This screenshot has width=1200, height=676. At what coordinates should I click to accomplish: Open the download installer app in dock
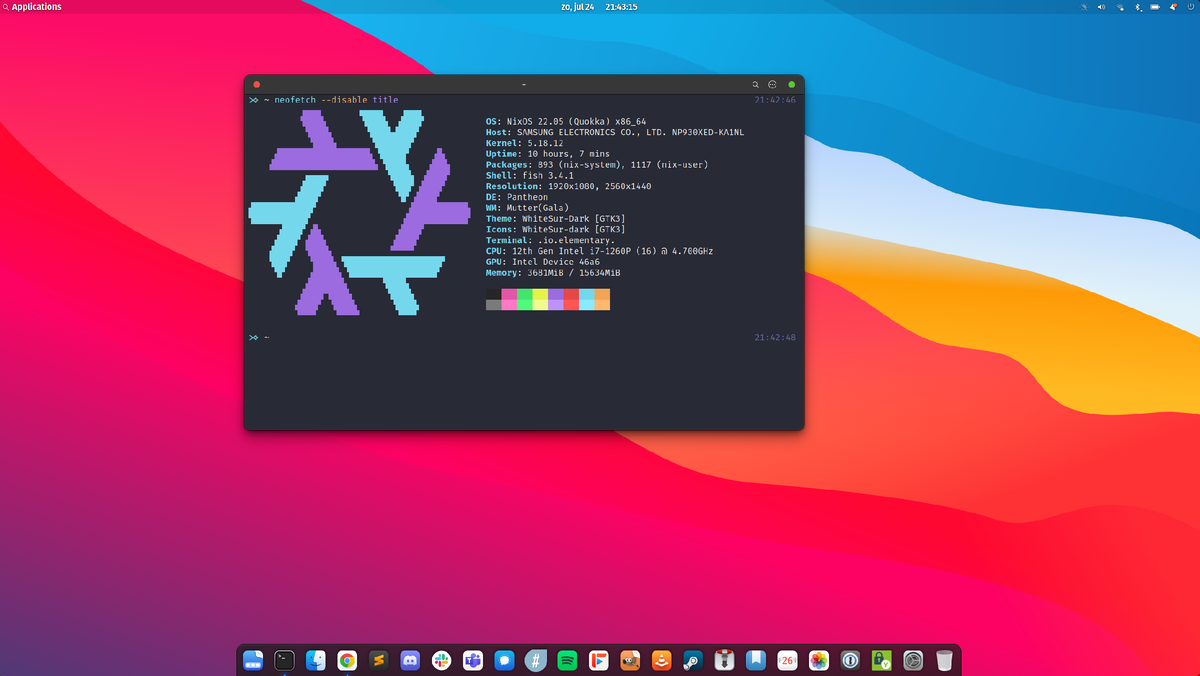[724, 660]
